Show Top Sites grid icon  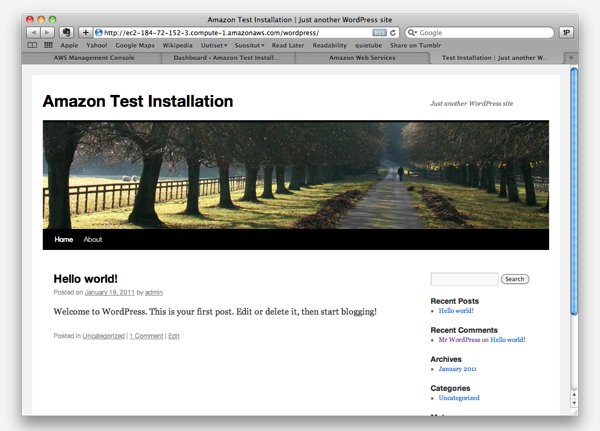point(47,45)
